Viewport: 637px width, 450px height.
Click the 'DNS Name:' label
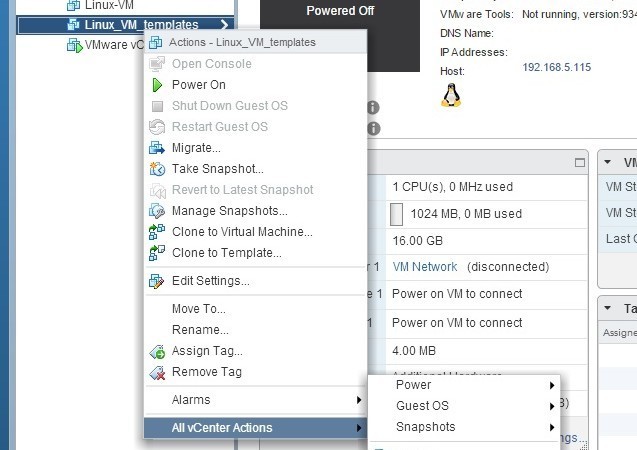[467, 33]
